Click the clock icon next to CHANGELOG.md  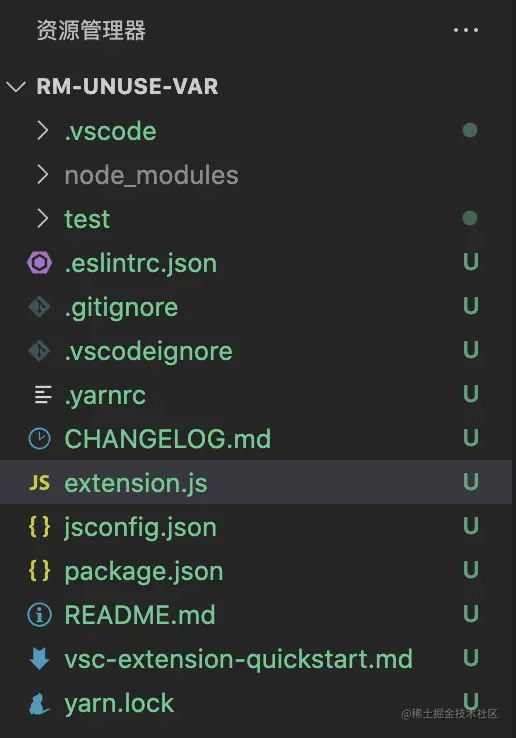point(40,439)
